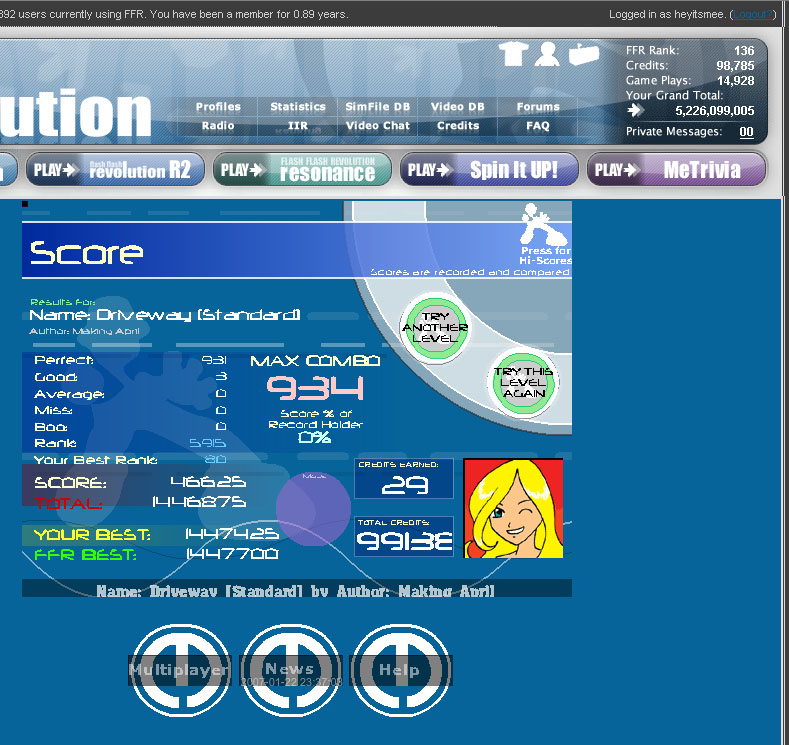Click the Score % of Record Holder text
The width and height of the screenshot is (789, 745).
315,419
